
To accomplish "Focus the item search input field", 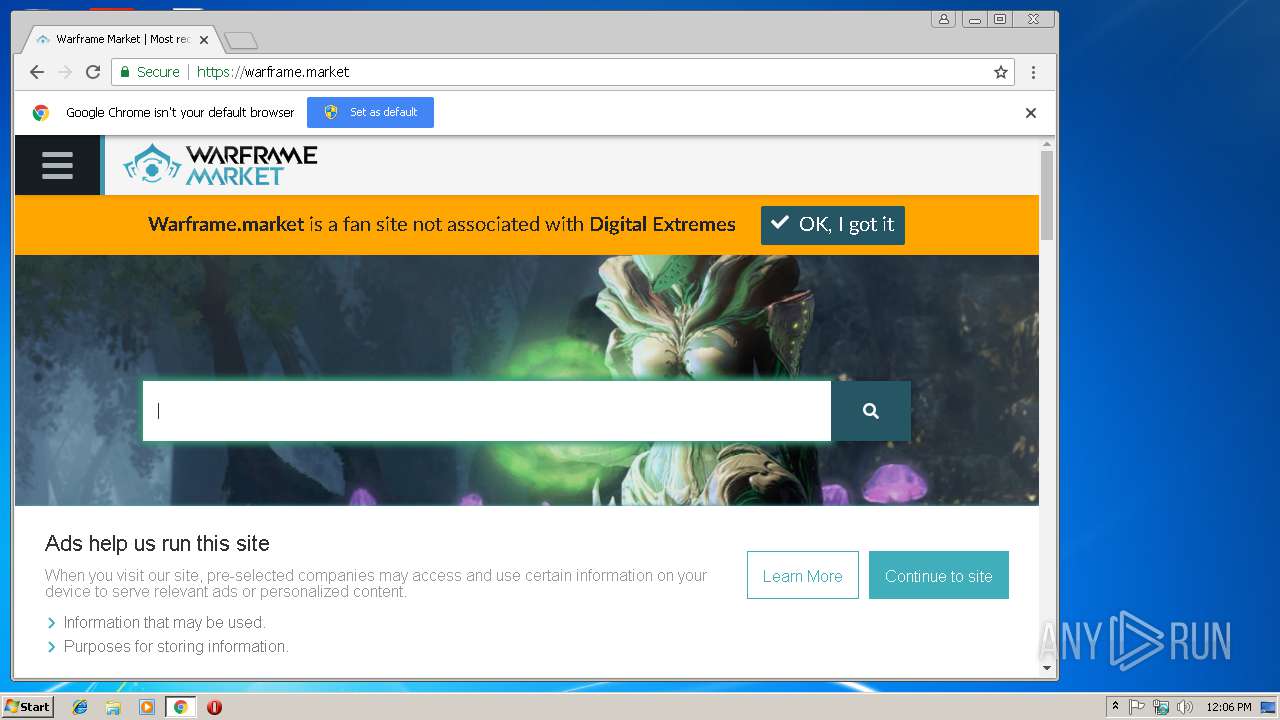I will click(487, 411).
